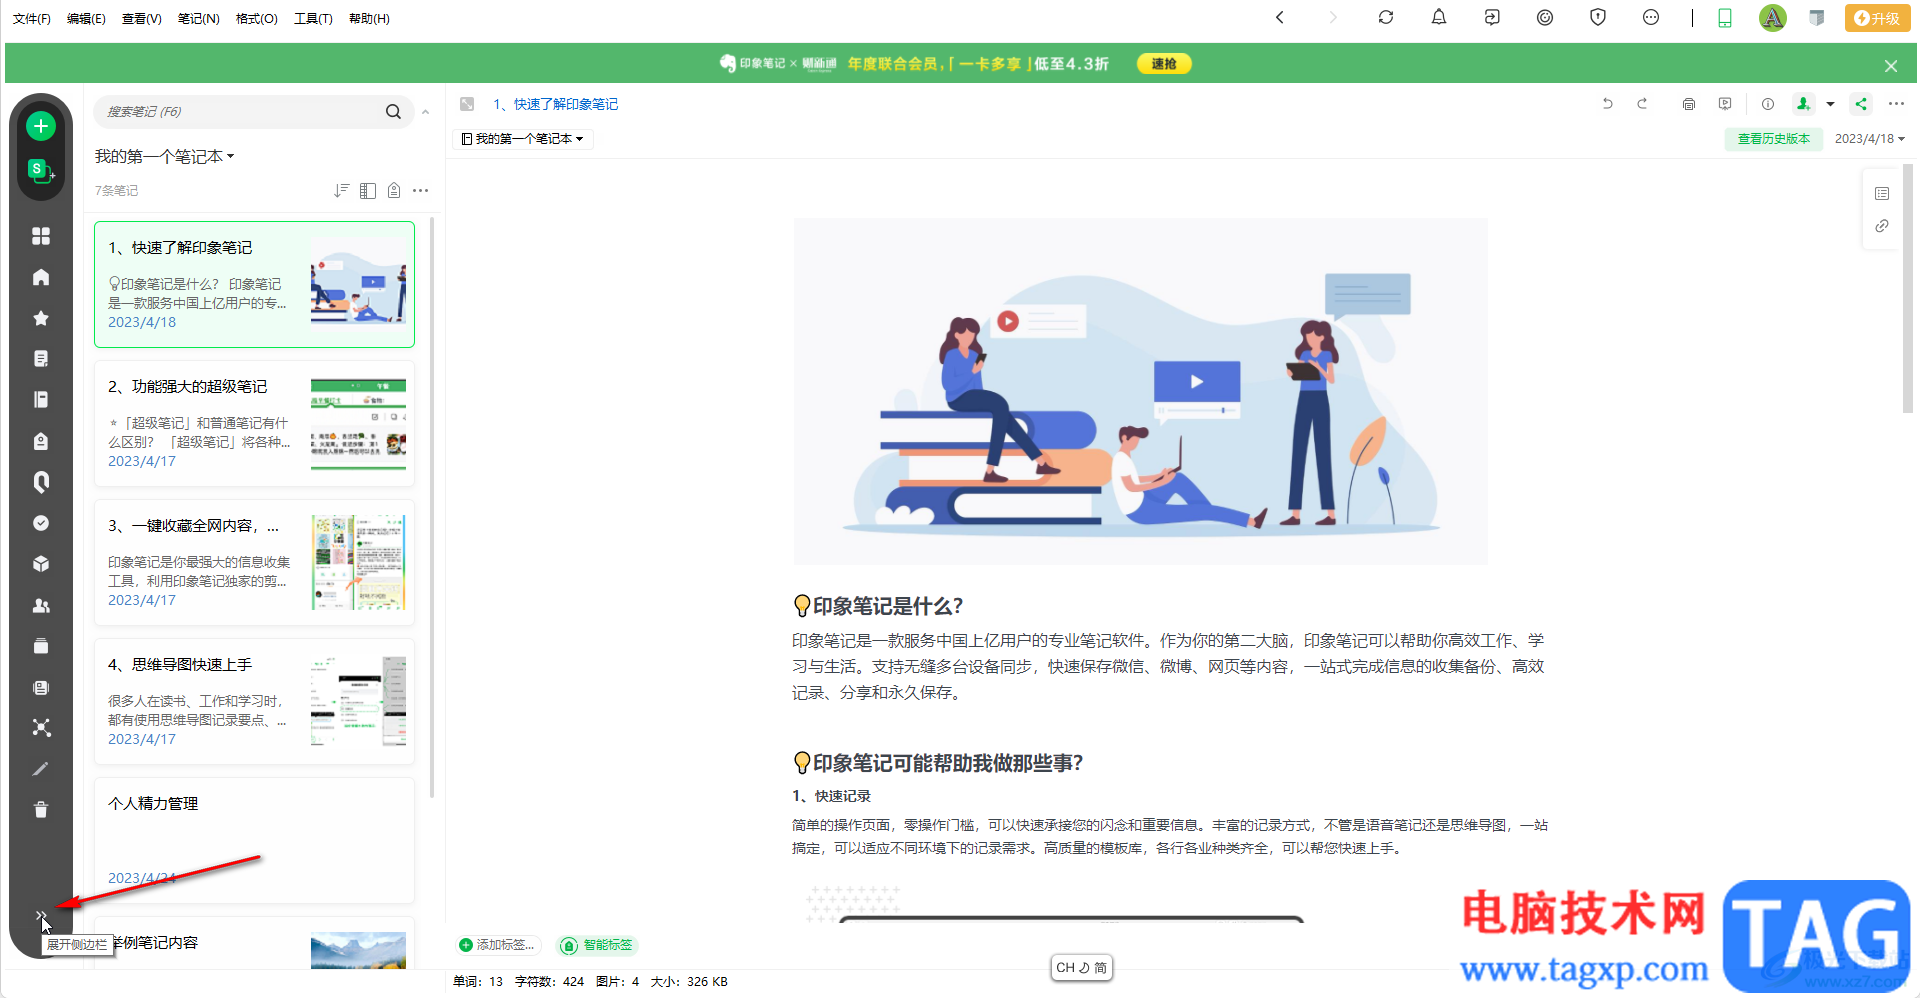1920x998 pixels.
Task: Show note info icon
Action: 1768,104
